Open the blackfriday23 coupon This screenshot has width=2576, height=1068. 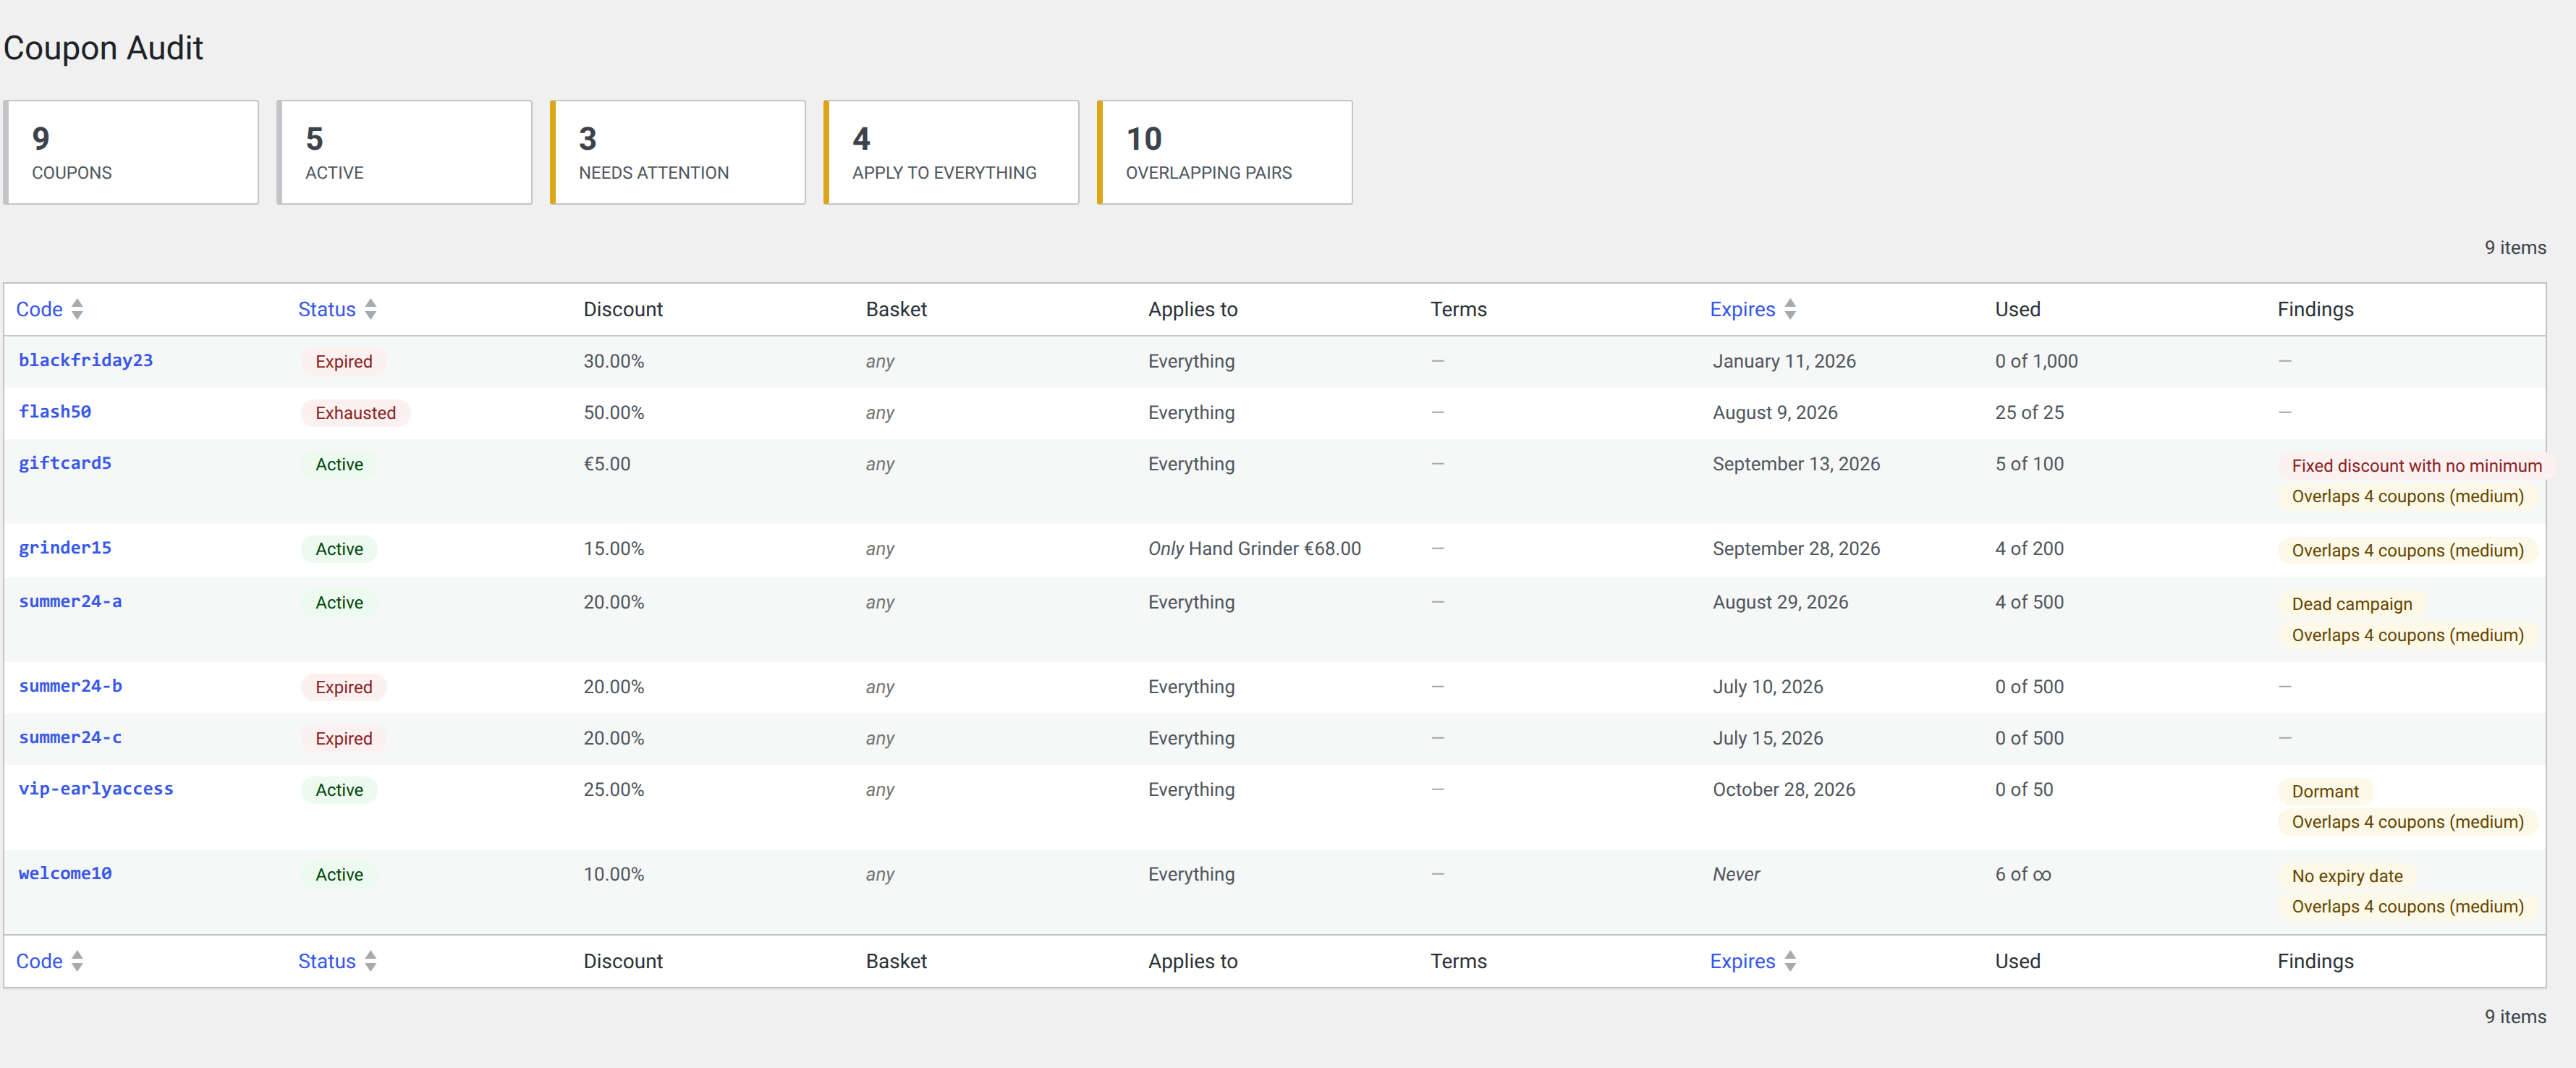(x=86, y=360)
